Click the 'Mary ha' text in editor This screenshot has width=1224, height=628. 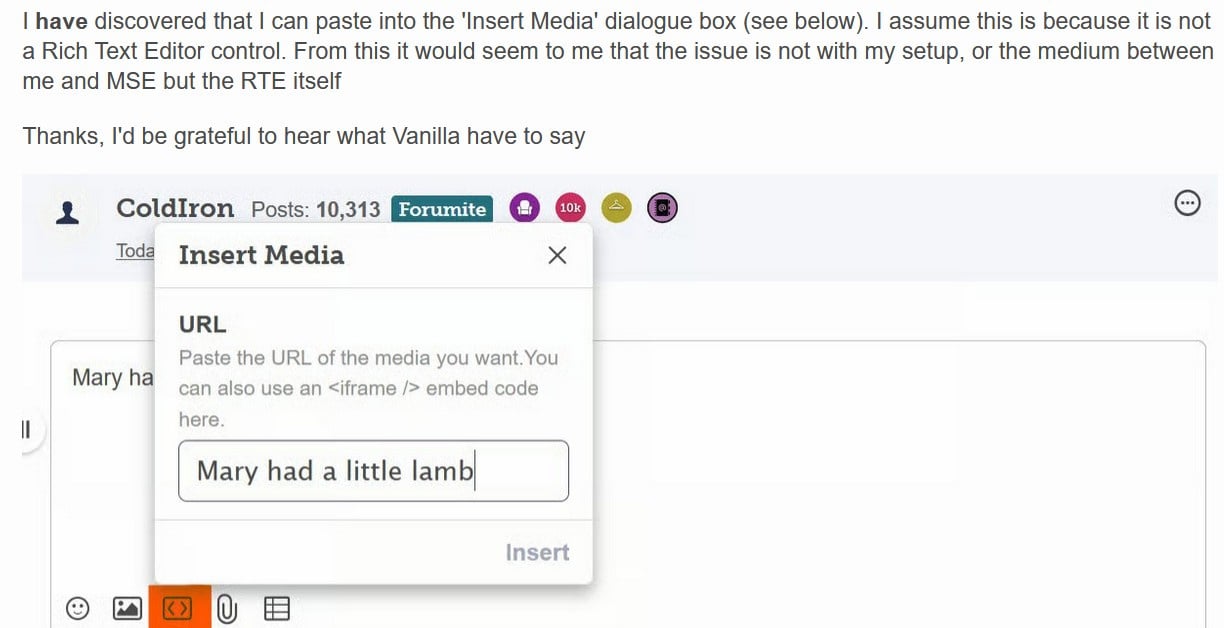pyautogui.click(x=112, y=378)
